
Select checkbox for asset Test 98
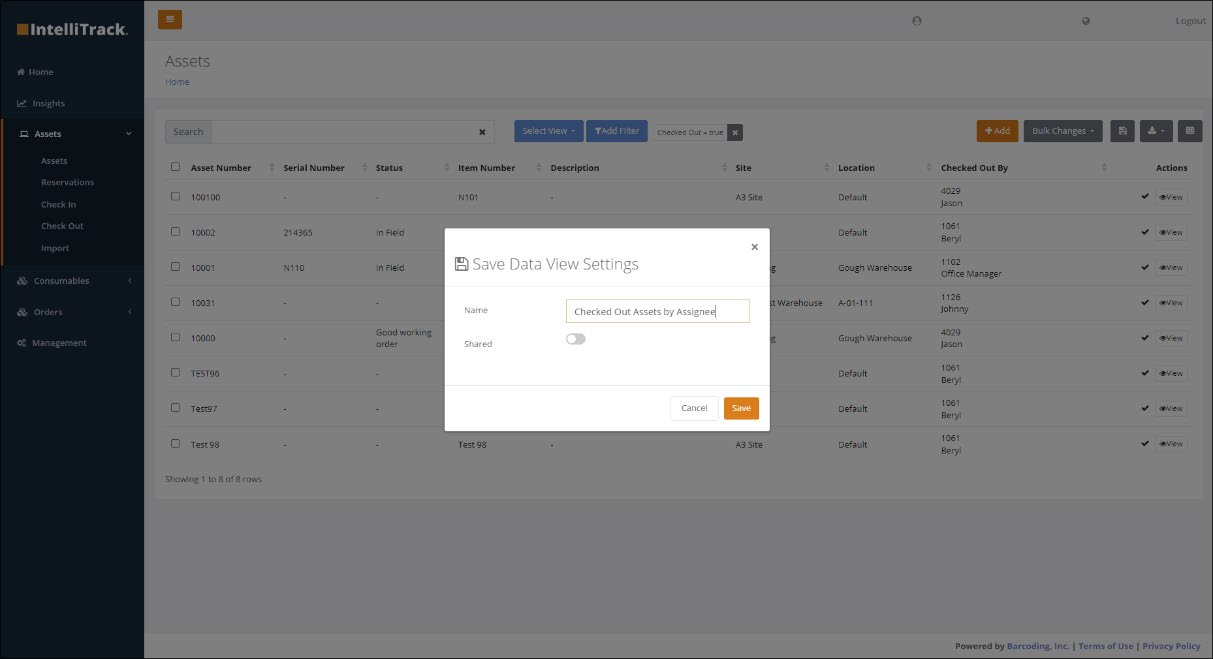(x=176, y=442)
